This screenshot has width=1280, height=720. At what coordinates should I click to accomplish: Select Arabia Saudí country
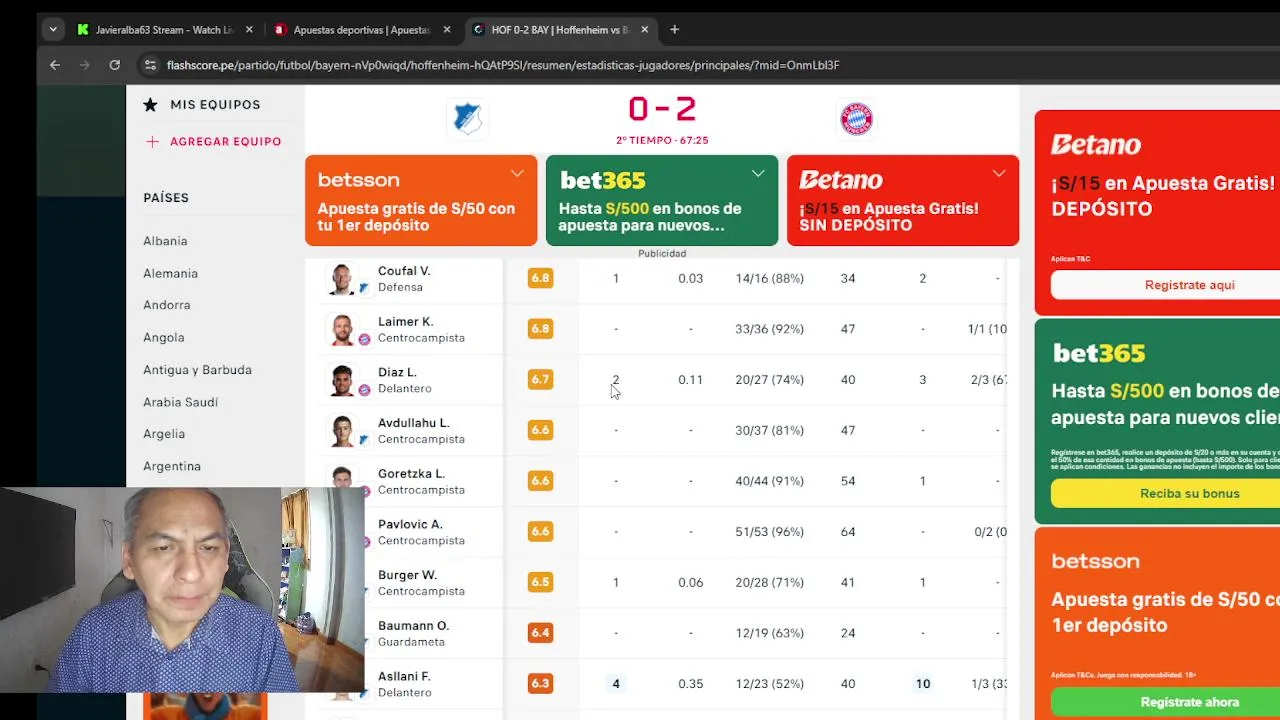point(180,402)
